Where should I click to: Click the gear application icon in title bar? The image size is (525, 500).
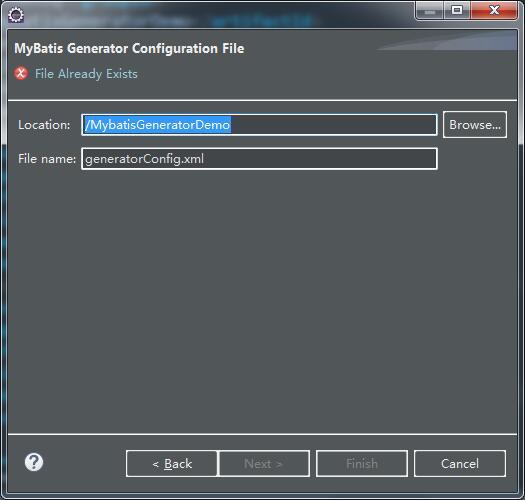[16, 15]
